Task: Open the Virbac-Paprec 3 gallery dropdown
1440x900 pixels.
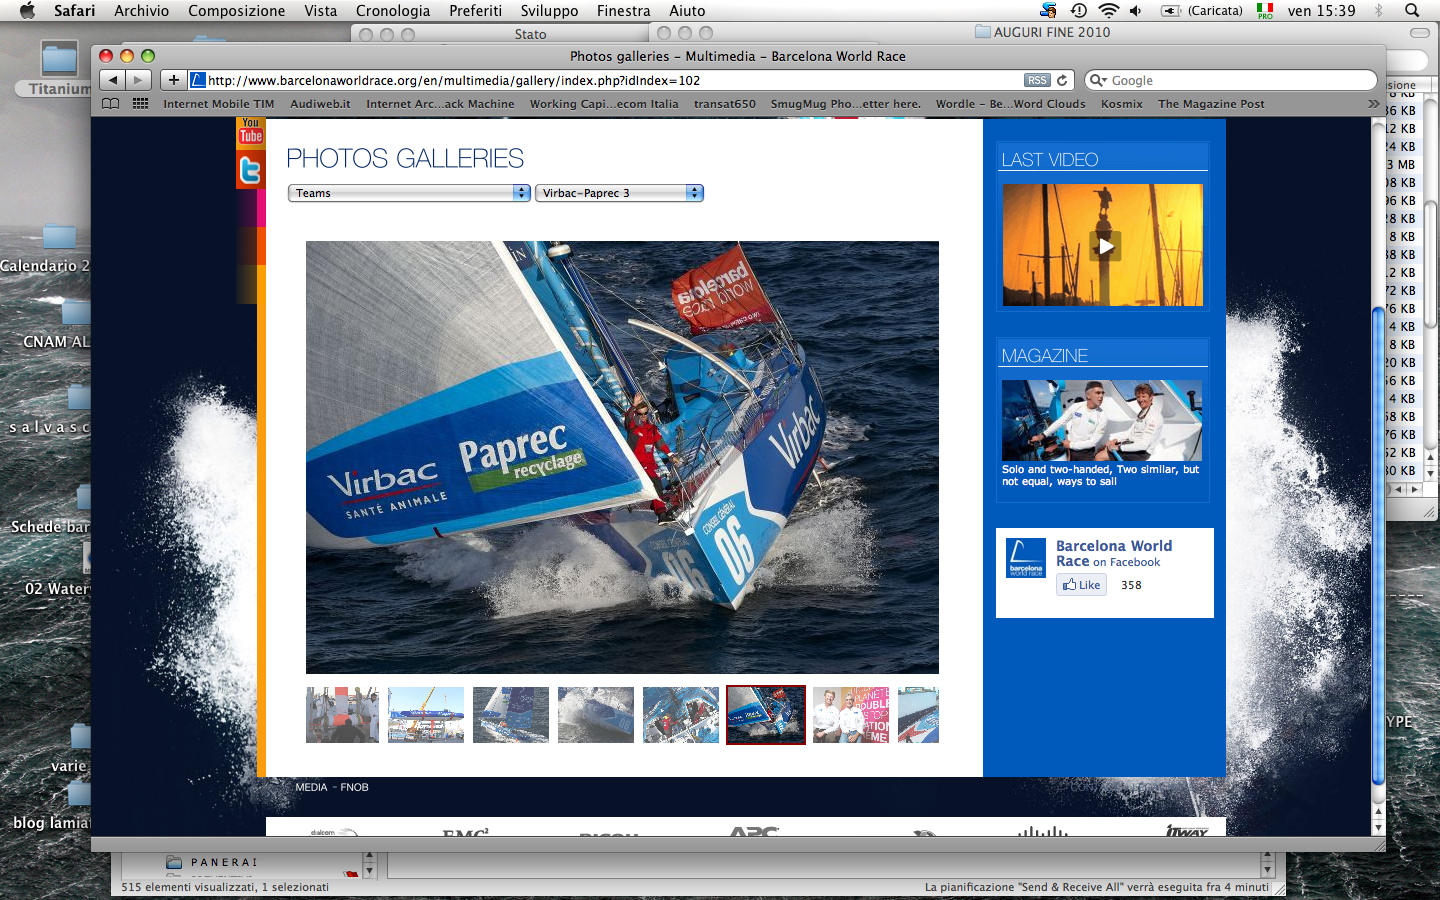Action: click(x=620, y=193)
